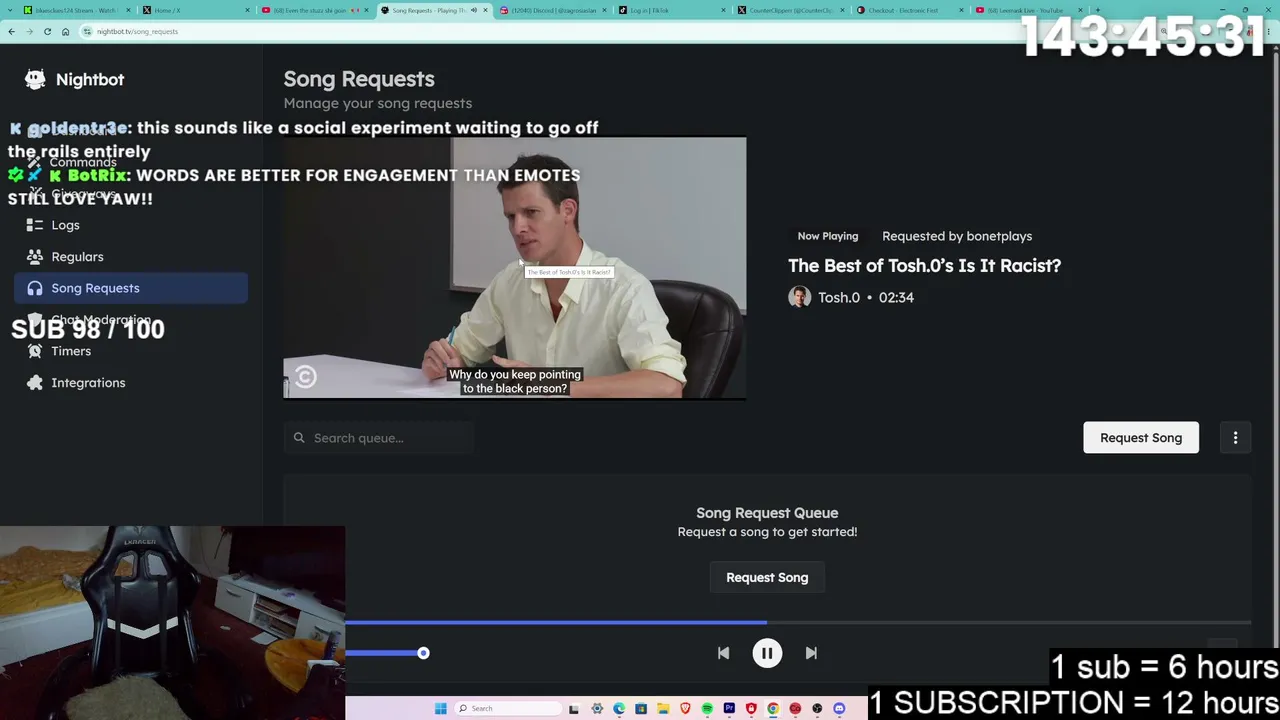Open Logs in the Nightbot sidebar
This screenshot has height=720, width=1280.
point(131,225)
